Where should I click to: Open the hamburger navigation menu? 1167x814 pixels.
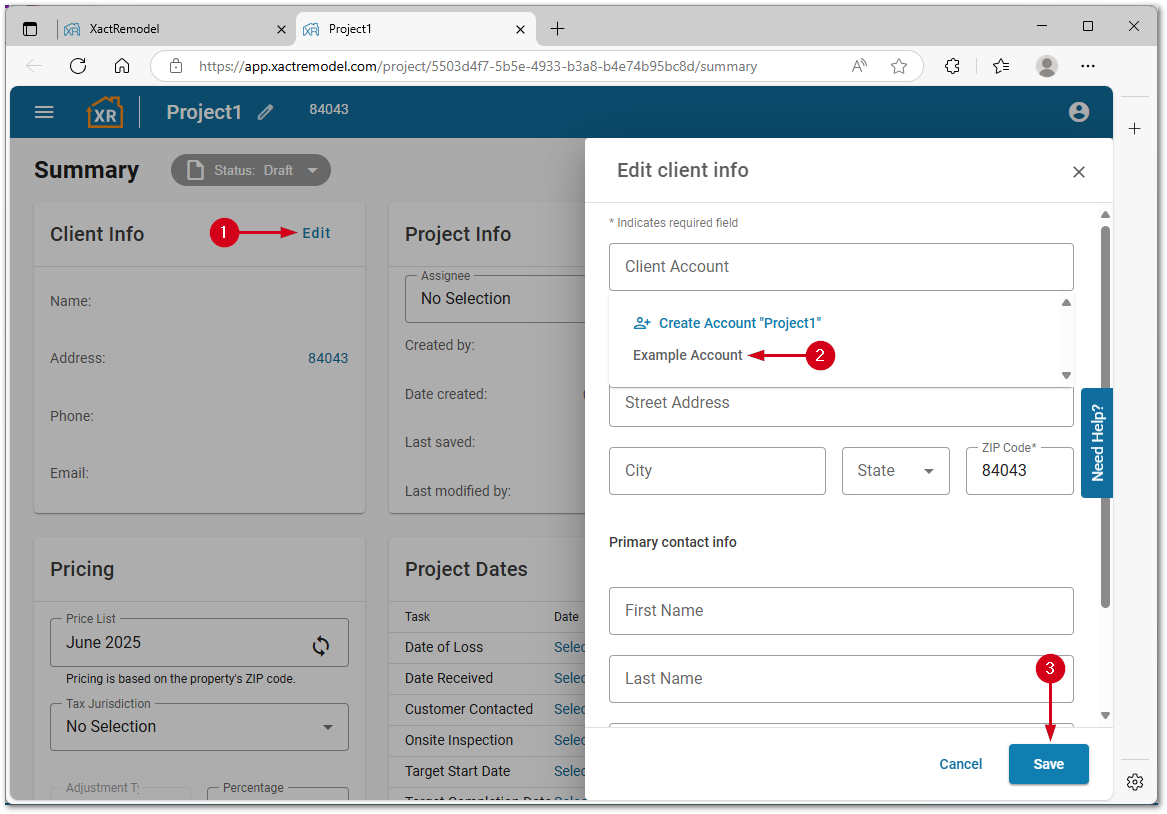coord(44,112)
